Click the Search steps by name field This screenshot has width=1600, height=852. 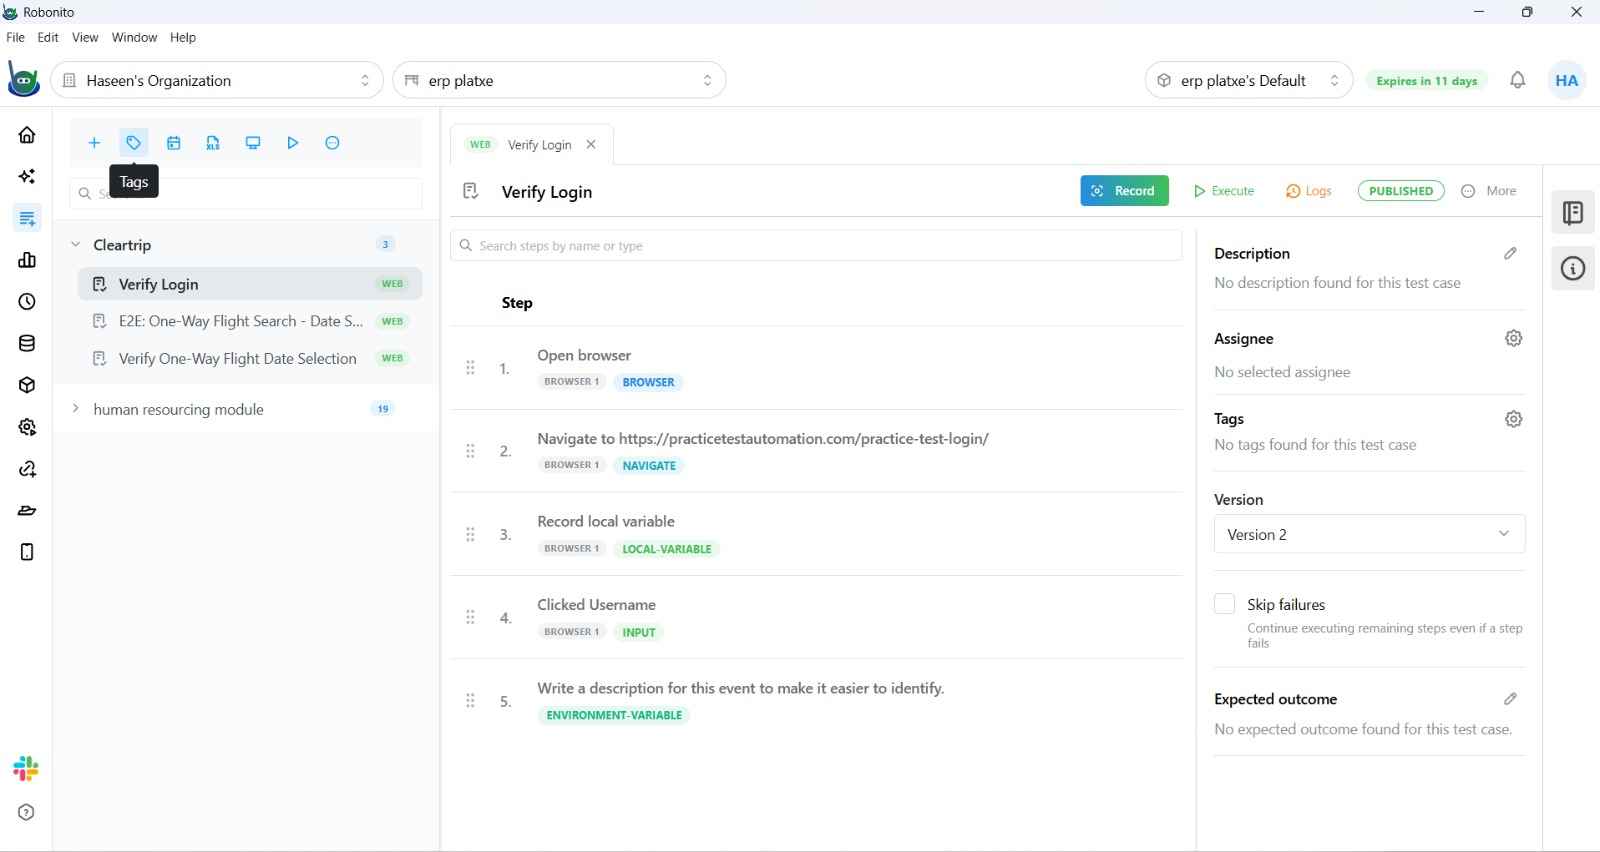point(816,246)
